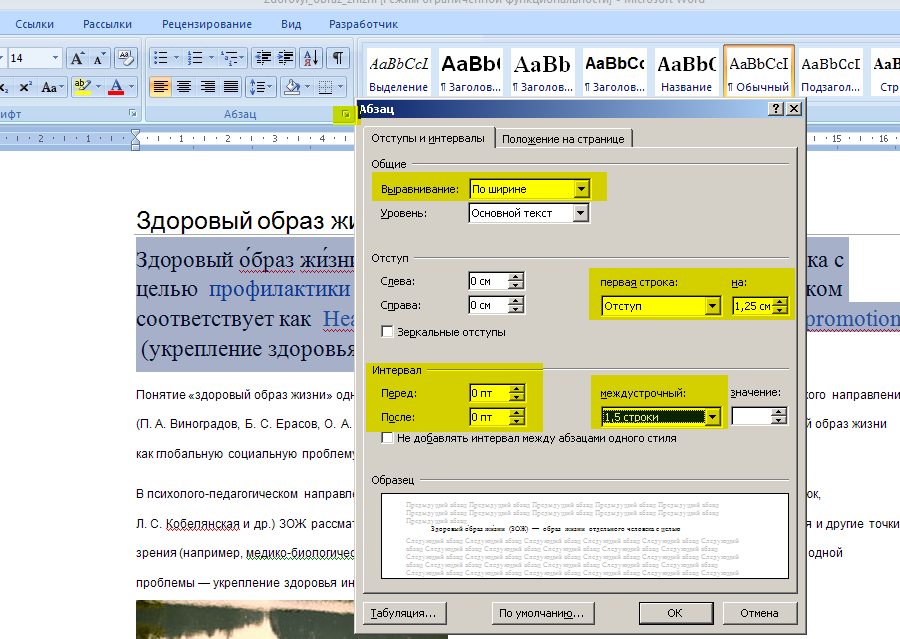Screen dimensions: 900x639
Task: Open the Change Case (Aa) button
Action: click(51, 87)
